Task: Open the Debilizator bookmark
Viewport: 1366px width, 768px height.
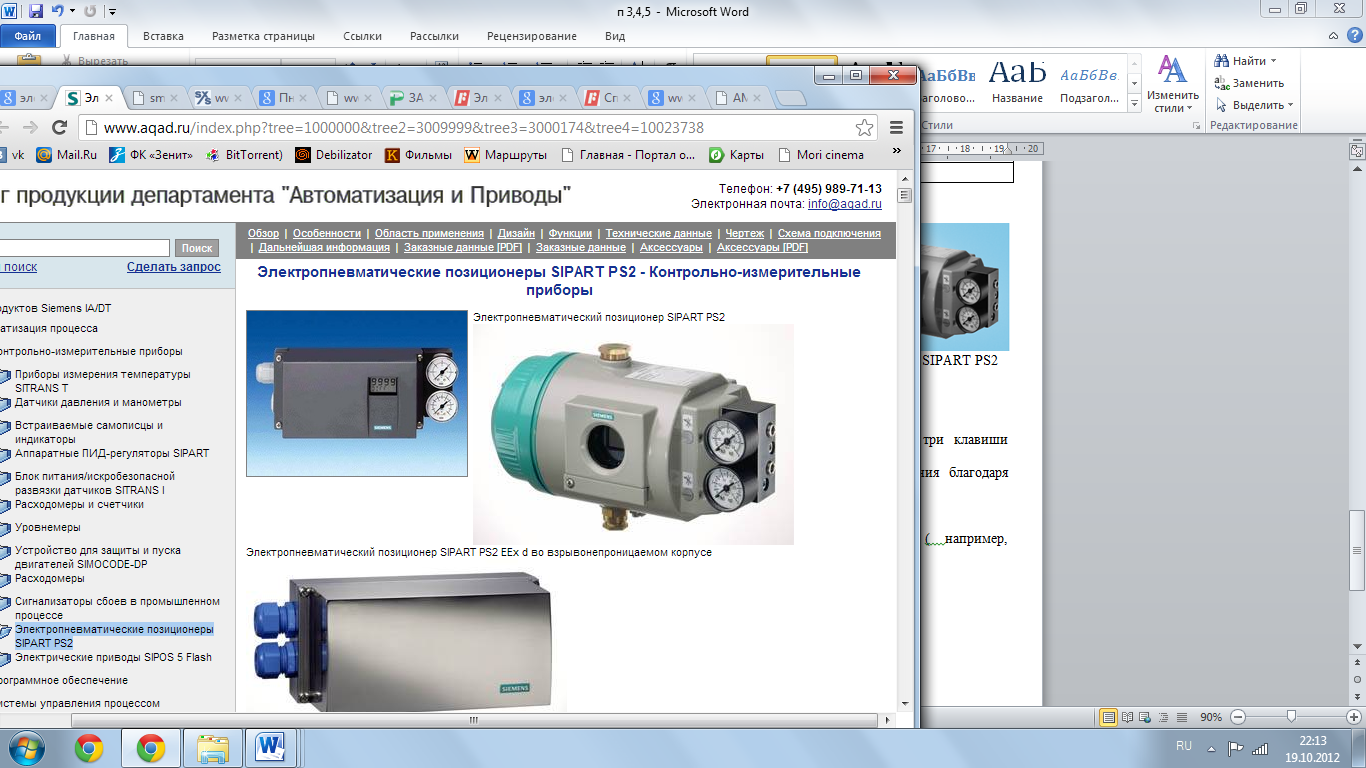Action: [334, 155]
